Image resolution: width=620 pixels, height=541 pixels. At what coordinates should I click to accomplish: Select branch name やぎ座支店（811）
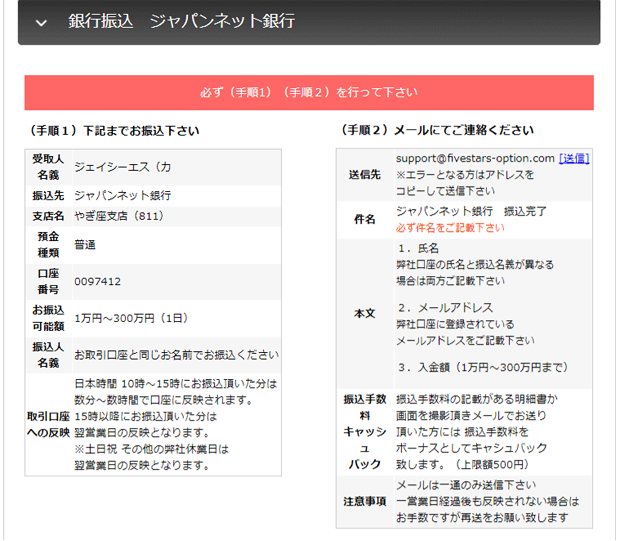click(x=119, y=216)
